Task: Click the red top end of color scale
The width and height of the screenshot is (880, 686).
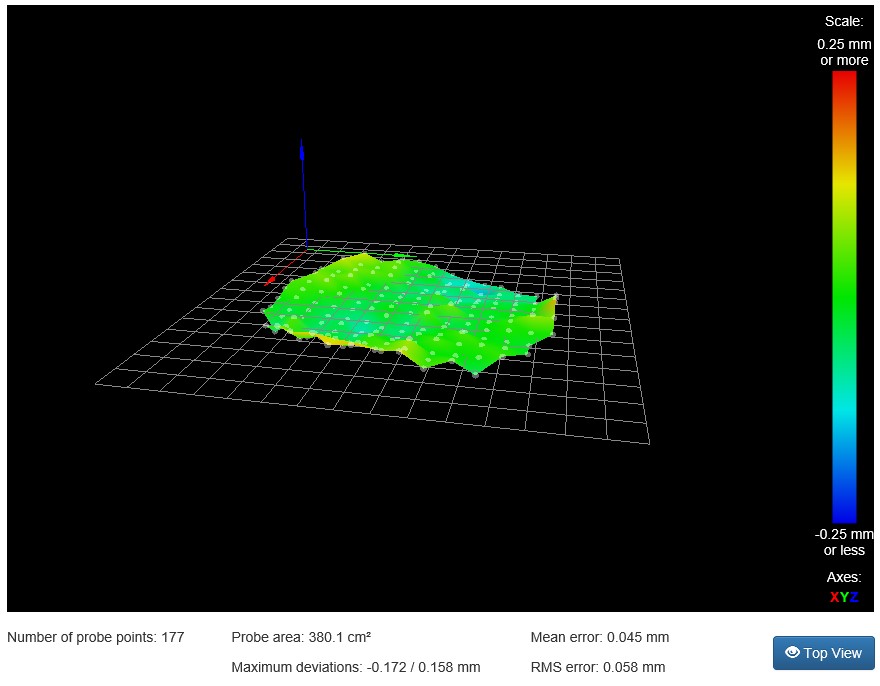Action: pos(843,78)
